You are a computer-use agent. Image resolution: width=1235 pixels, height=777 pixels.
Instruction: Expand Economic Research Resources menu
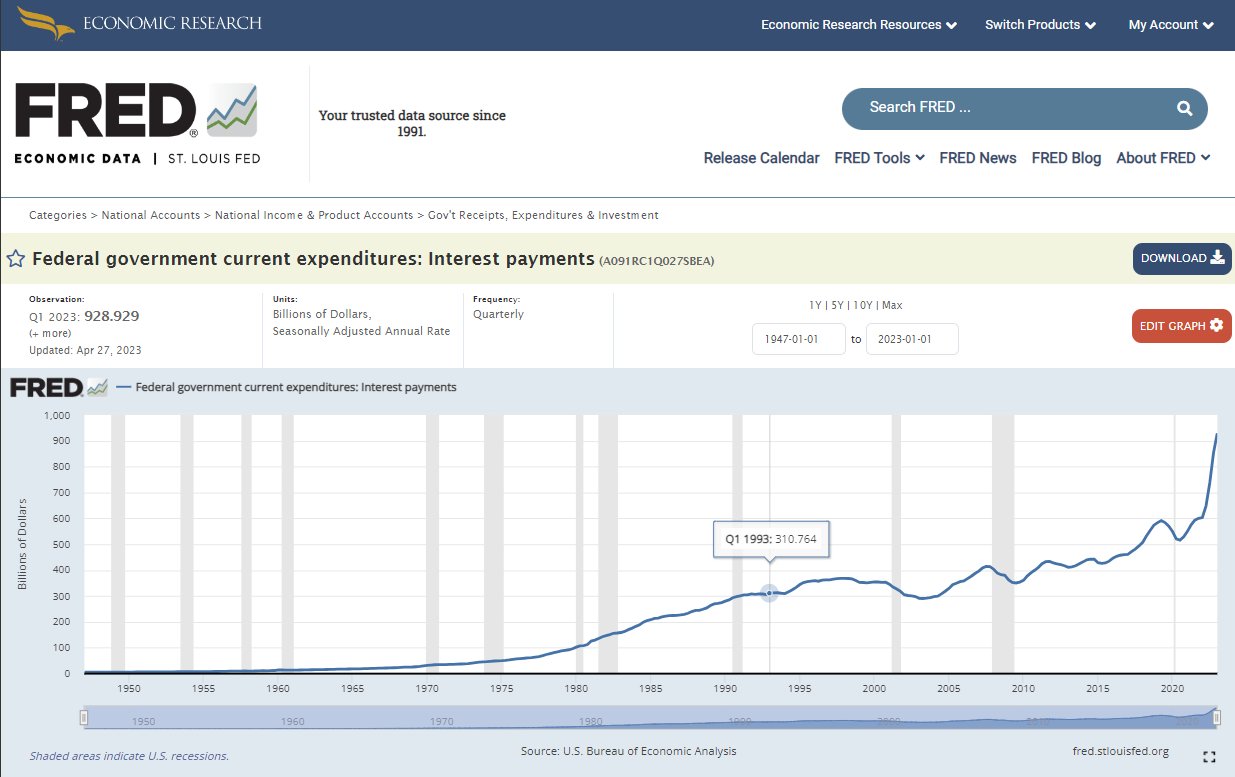pos(859,25)
